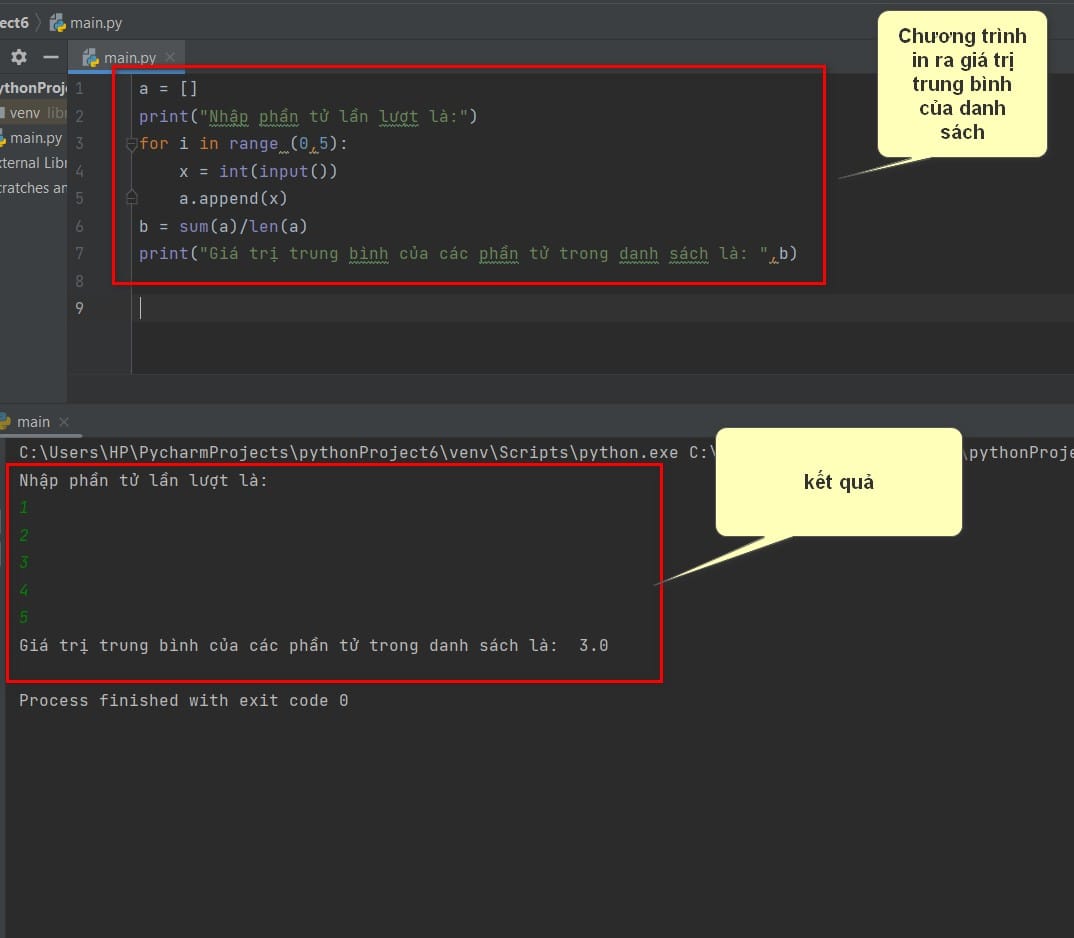Viewport: 1074px width, 938px height.
Task: Click line number 9 in gutter
Action: tap(79, 308)
